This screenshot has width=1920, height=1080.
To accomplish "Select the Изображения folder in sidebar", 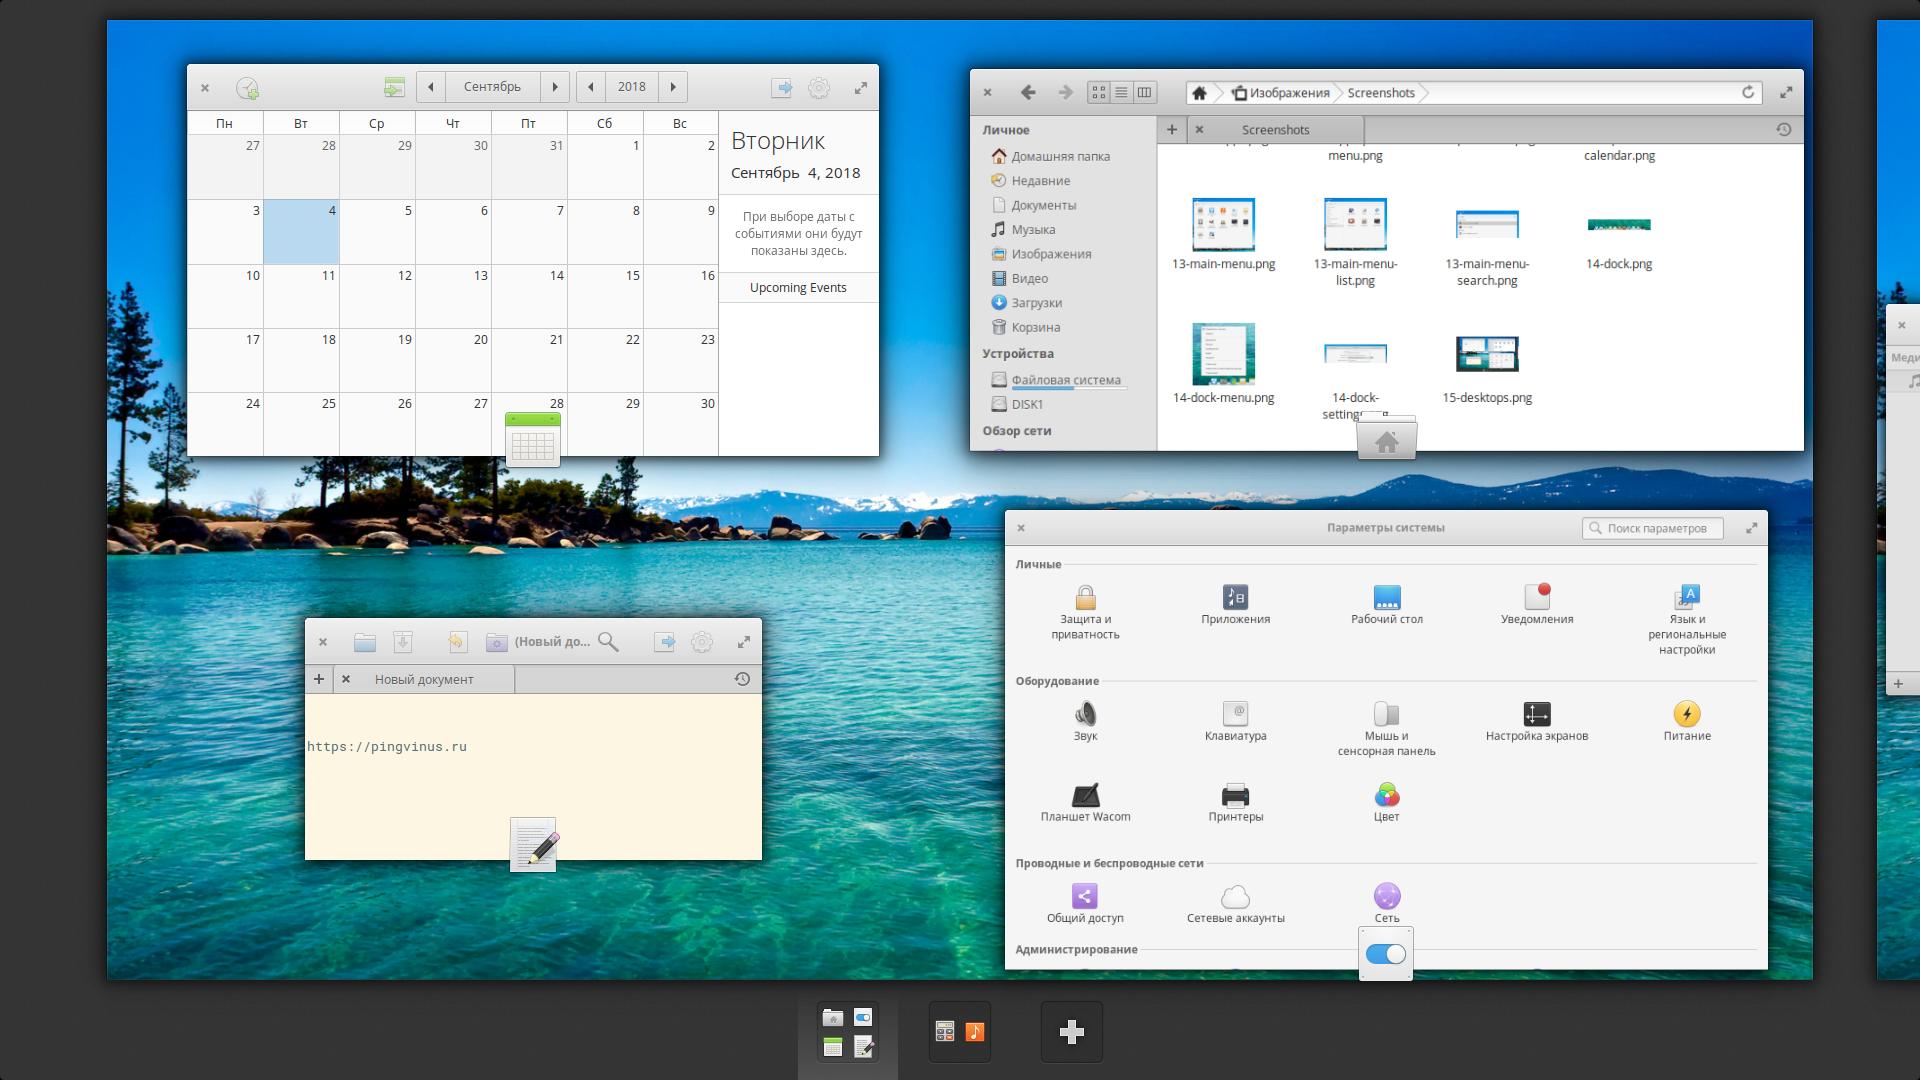I will tap(1051, 253).
